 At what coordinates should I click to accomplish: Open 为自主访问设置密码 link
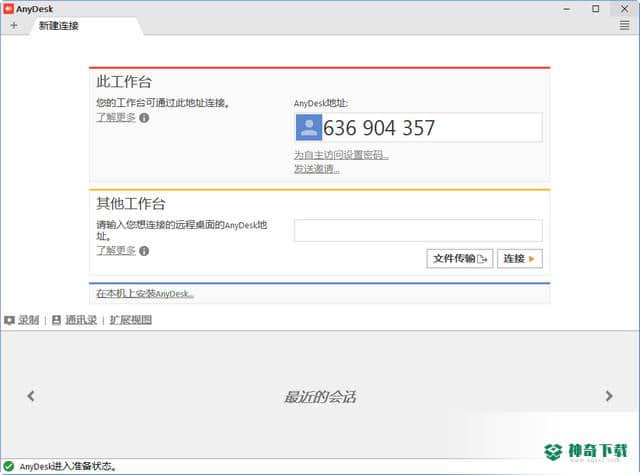click(x=341, y=155)
